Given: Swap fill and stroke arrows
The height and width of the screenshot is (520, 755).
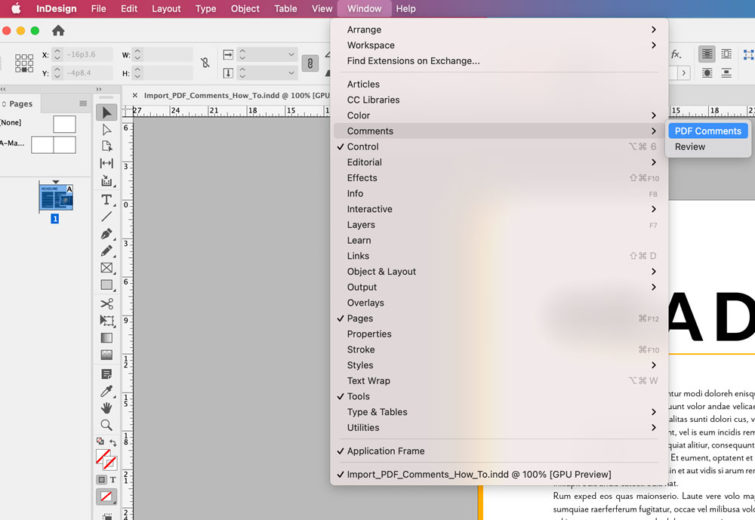Looking at the screenshot, I should click(113, 442).
